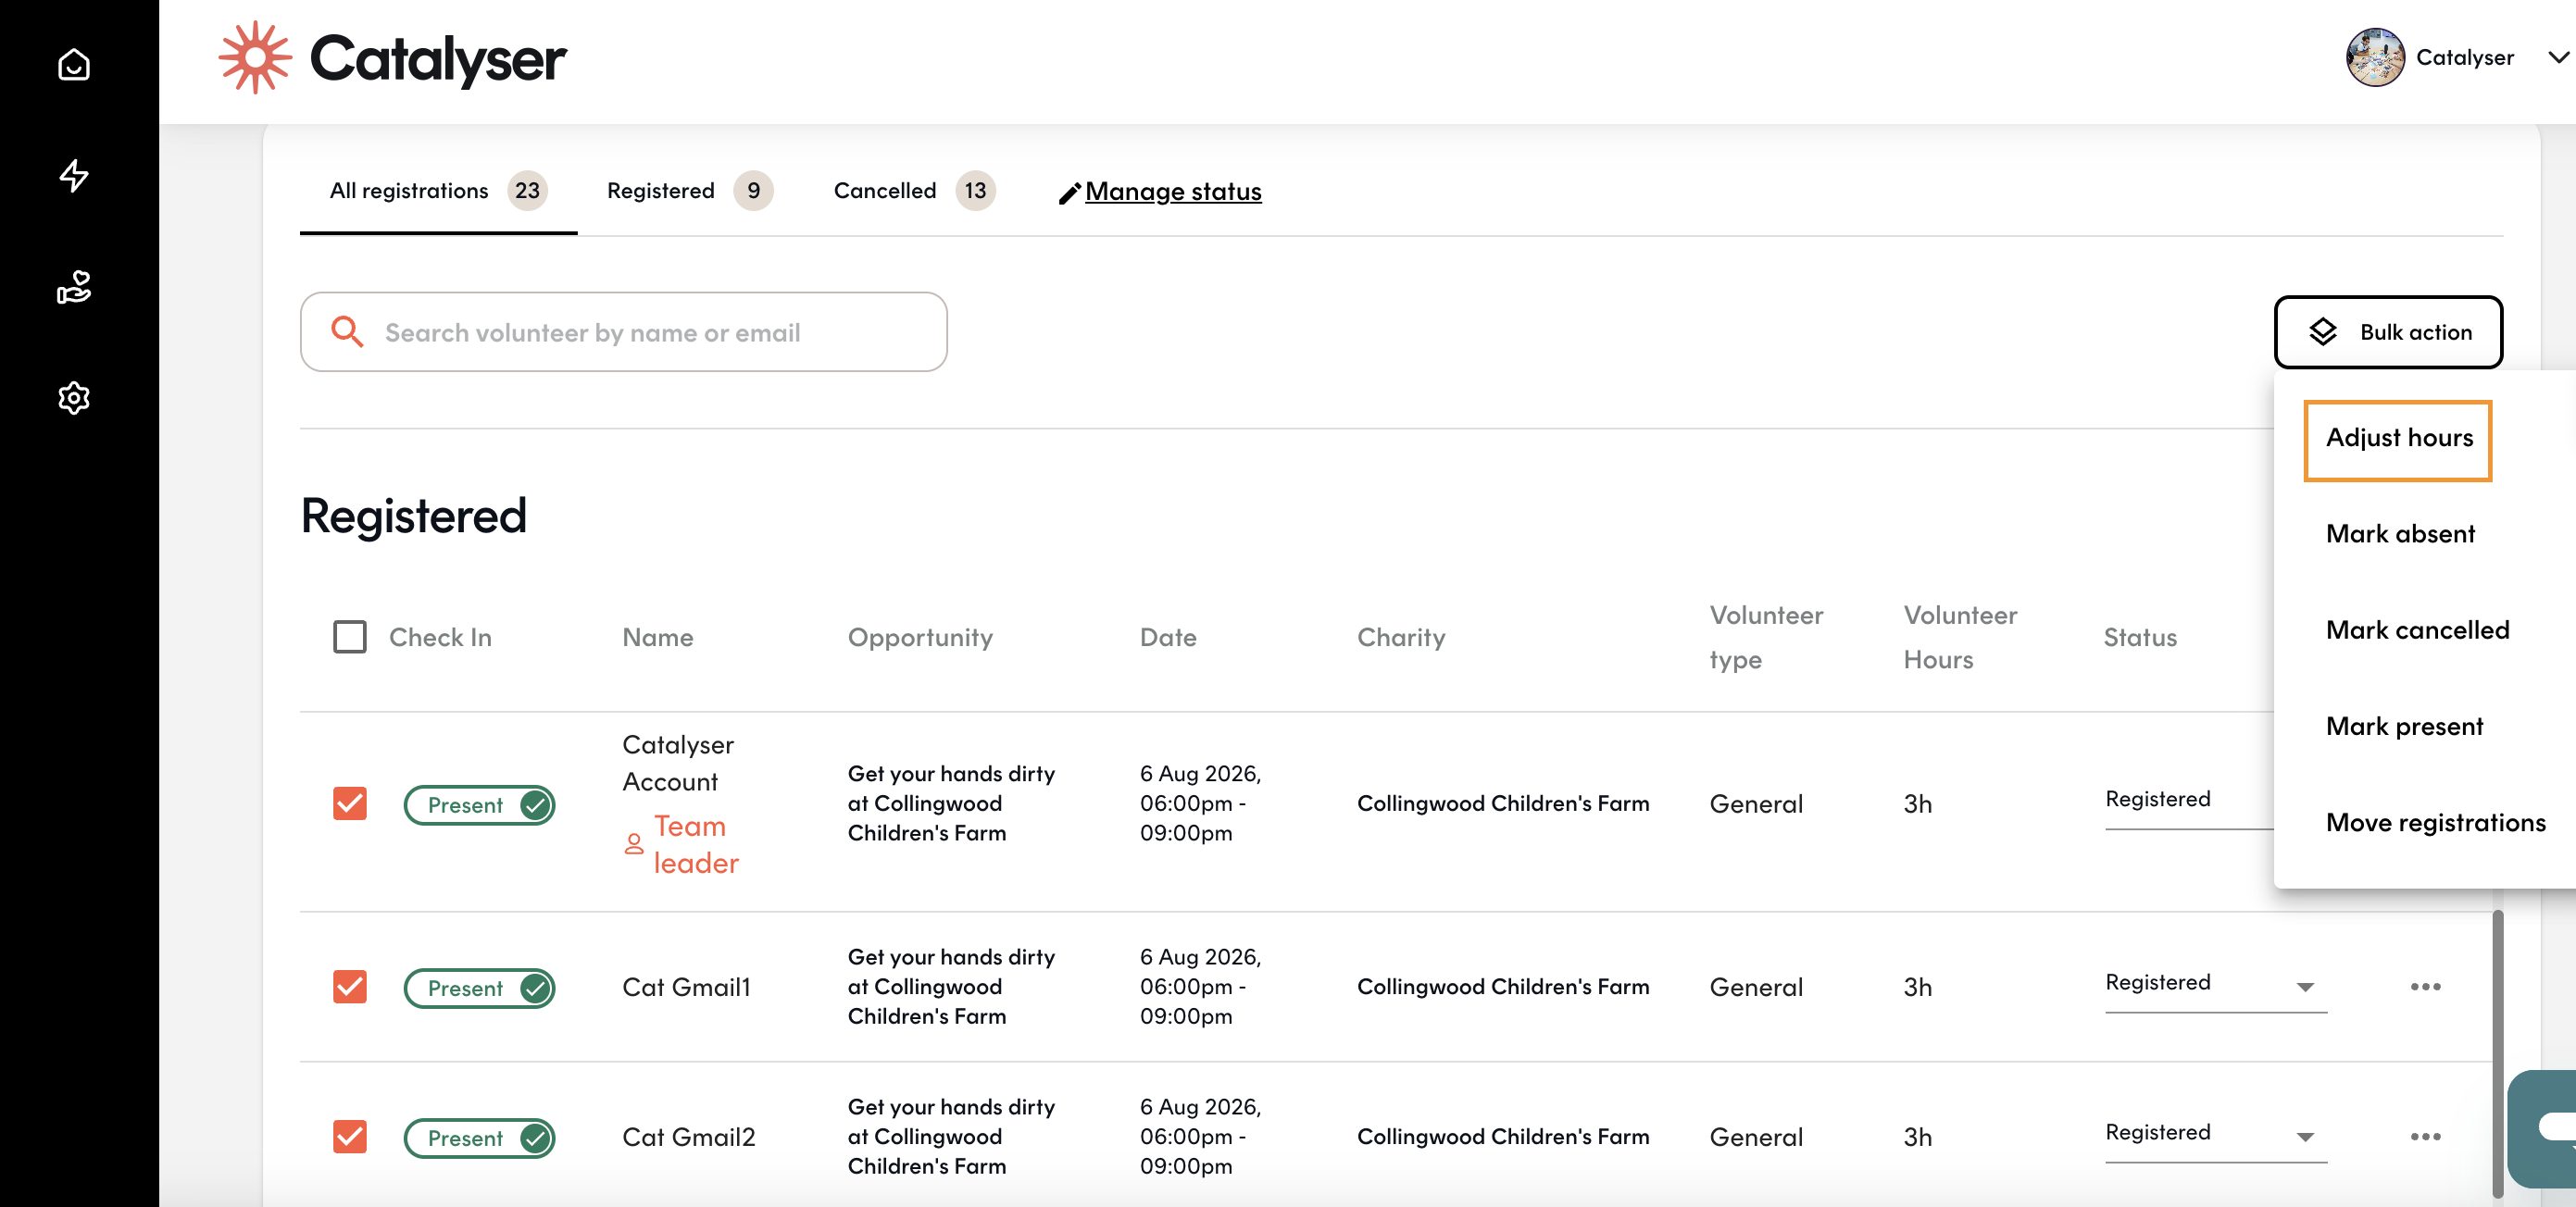This screenshot has width=2576, height=1207.
Task: Click the Catalyser profile avatar
Action: coord(2375,58)
